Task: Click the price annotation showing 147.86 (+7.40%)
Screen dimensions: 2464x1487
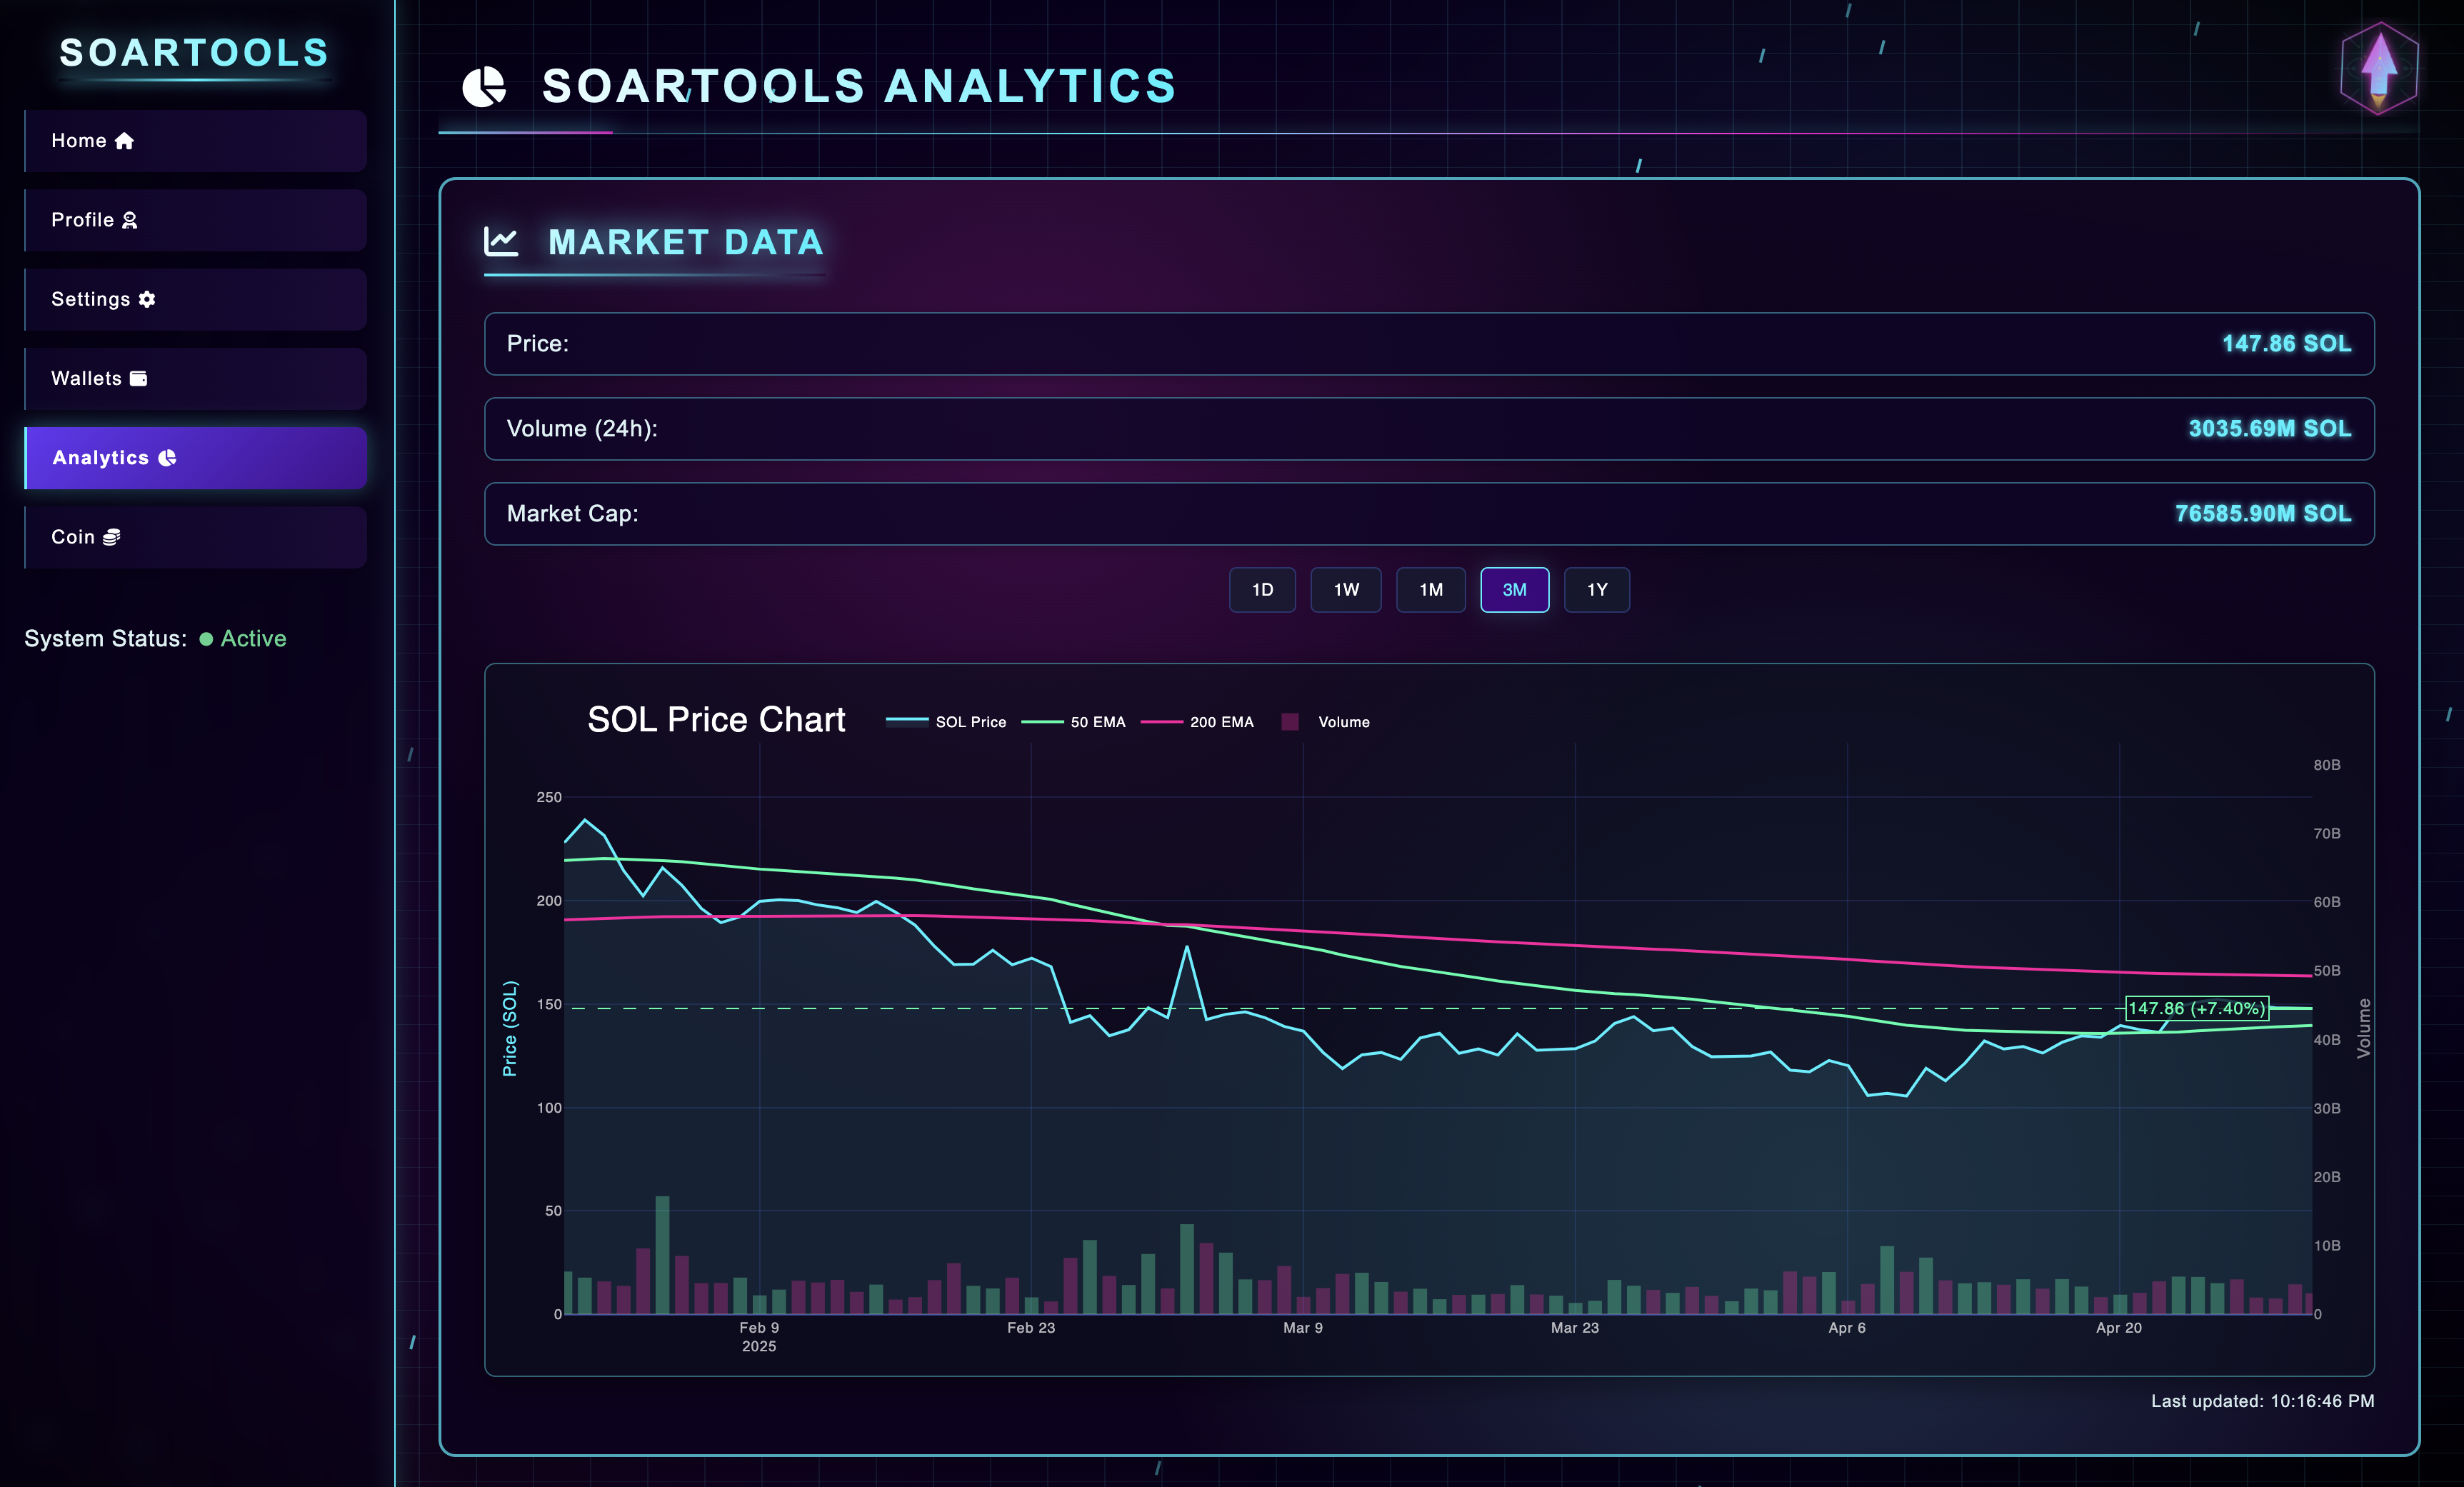Action: pos(2197,1009)
